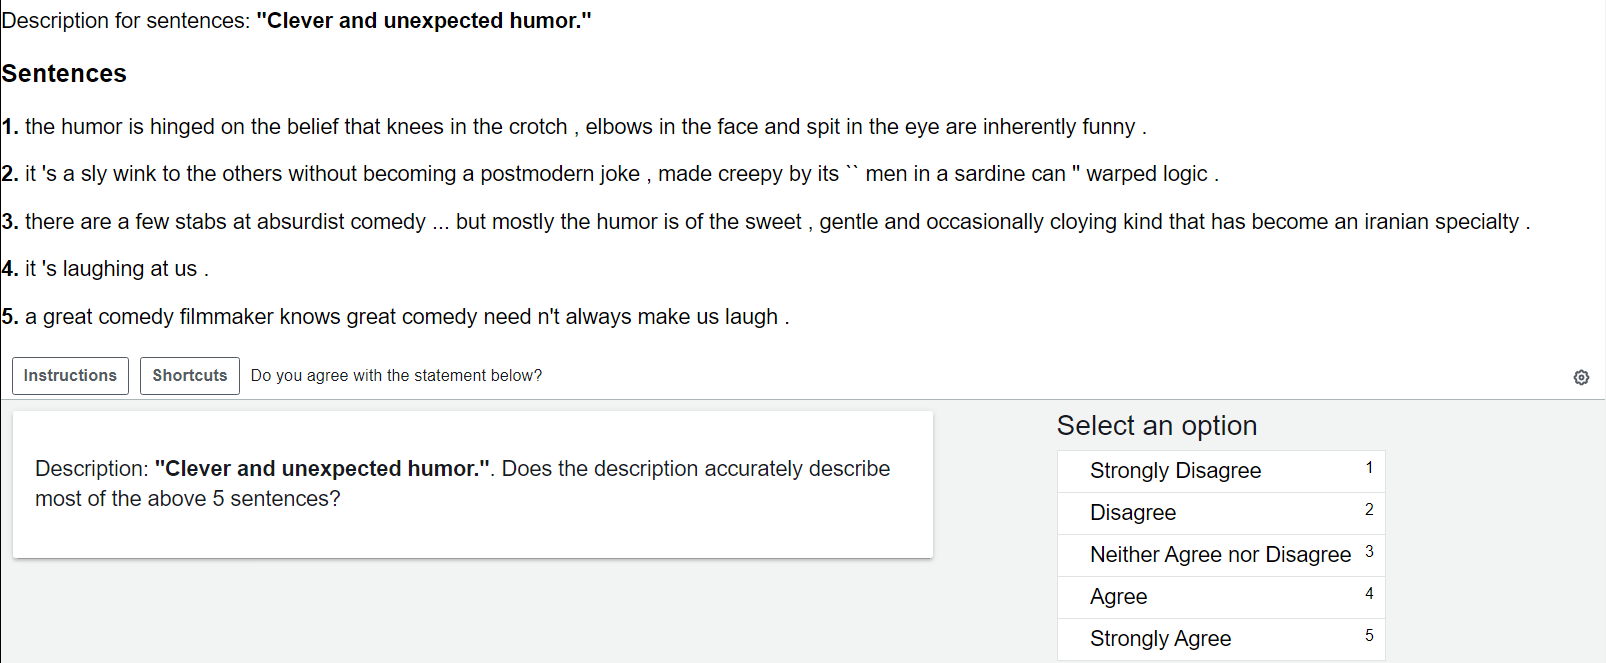Choose the Disagree option
This screenshot has width=1606, height=663.
[x=1221, y=513]
